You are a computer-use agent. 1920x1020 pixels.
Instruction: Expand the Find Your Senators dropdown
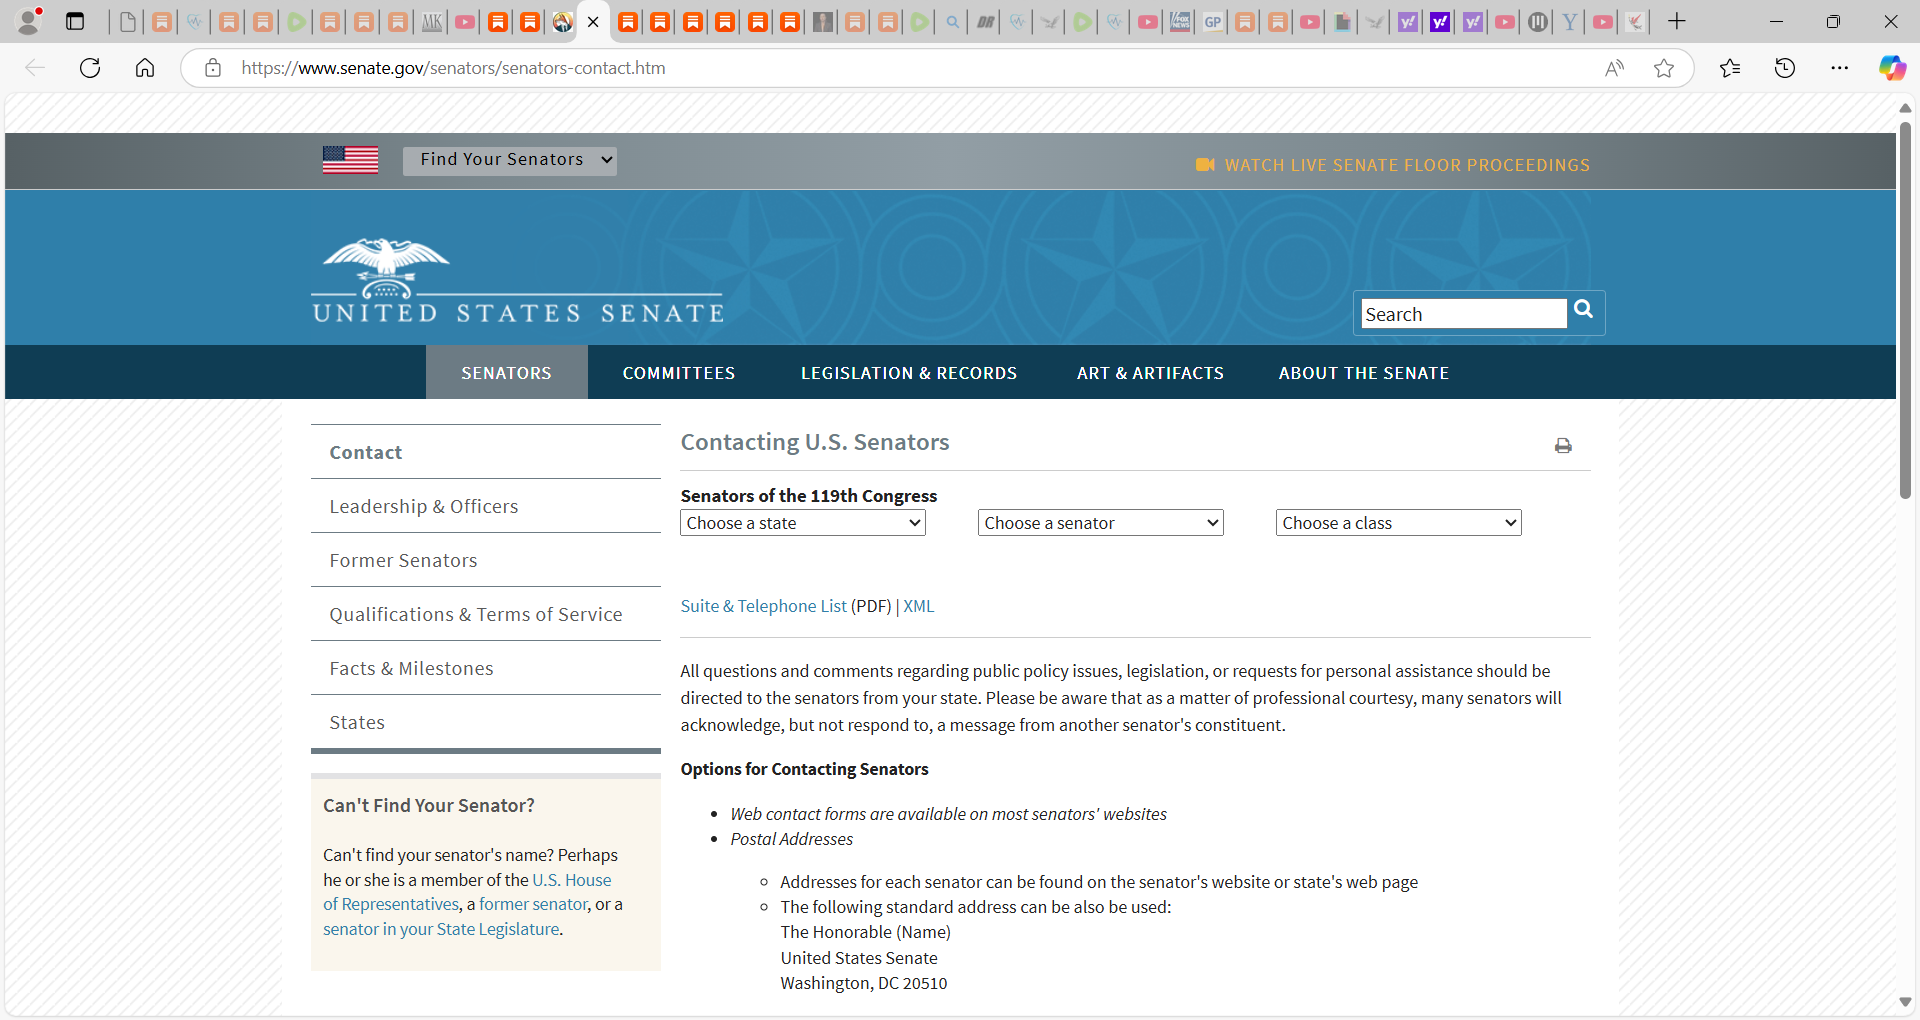pyautogui.click(x=510, y=160)
